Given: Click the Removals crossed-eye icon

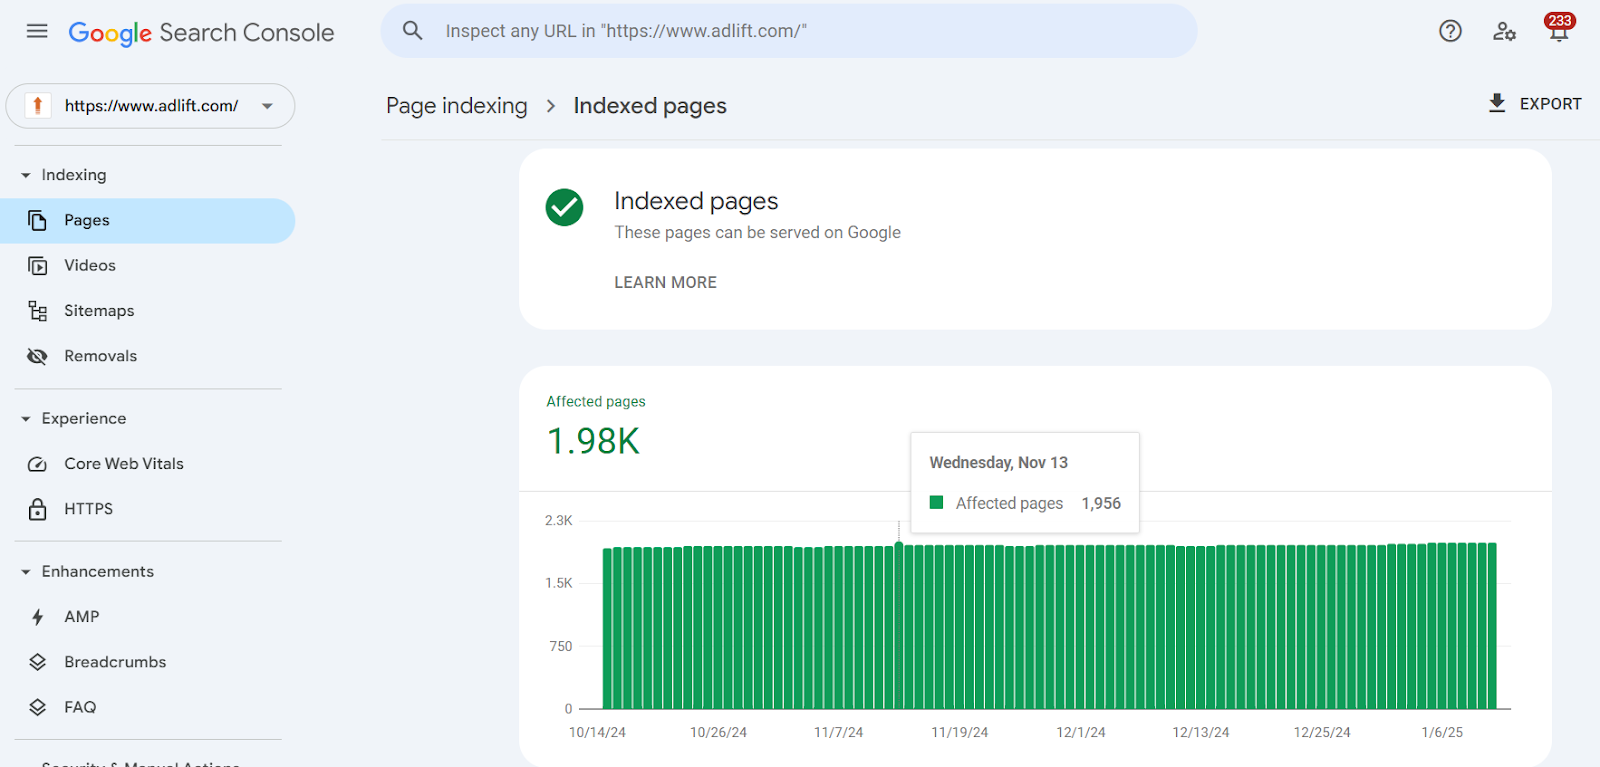Looking at the screenshot, I should pyautogui.click(x=38, y=356).
